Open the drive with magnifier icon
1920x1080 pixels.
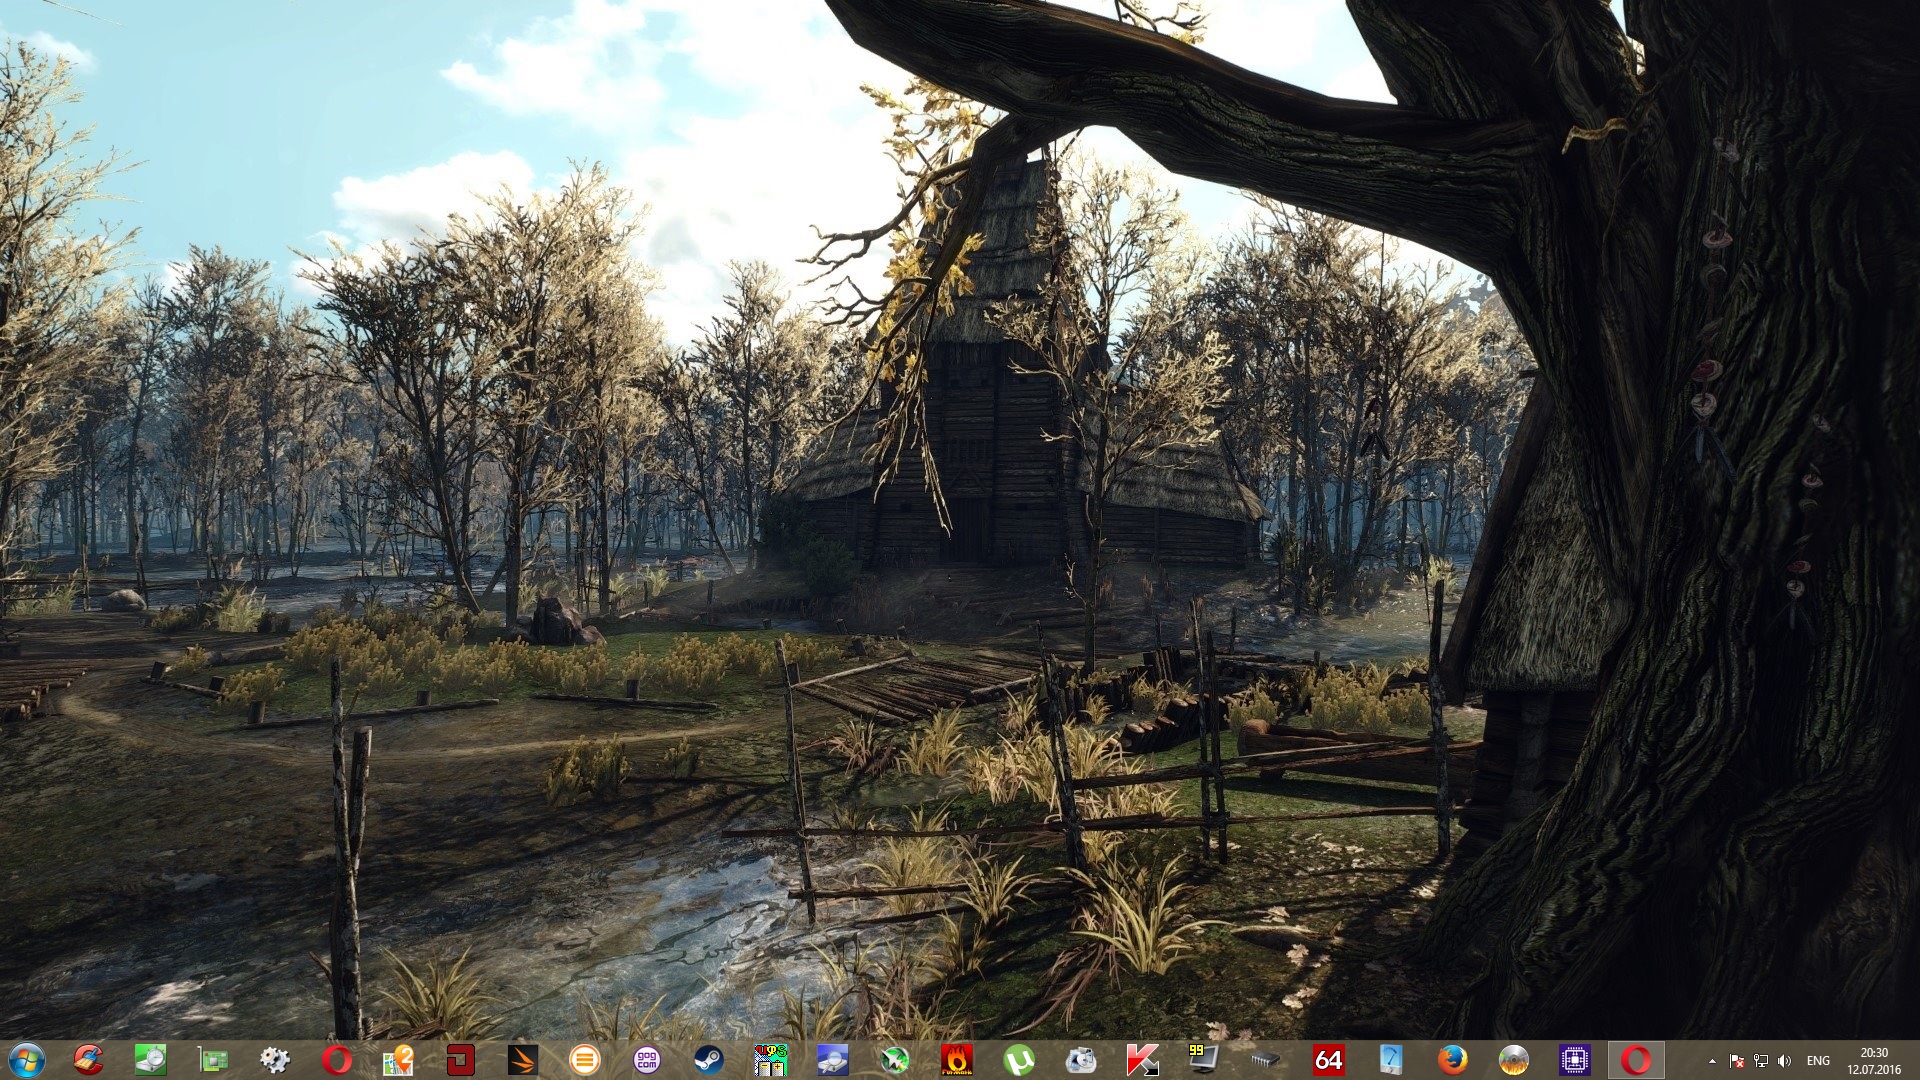[833, 1060]
